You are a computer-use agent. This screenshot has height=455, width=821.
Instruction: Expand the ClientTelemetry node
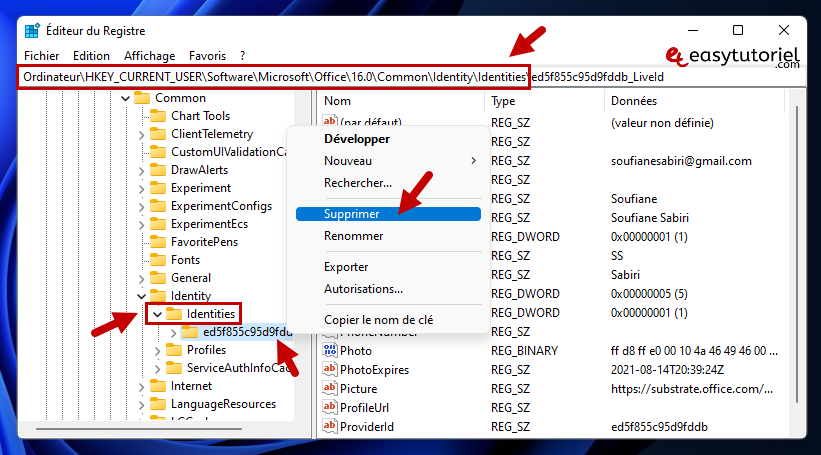(141, 135)
